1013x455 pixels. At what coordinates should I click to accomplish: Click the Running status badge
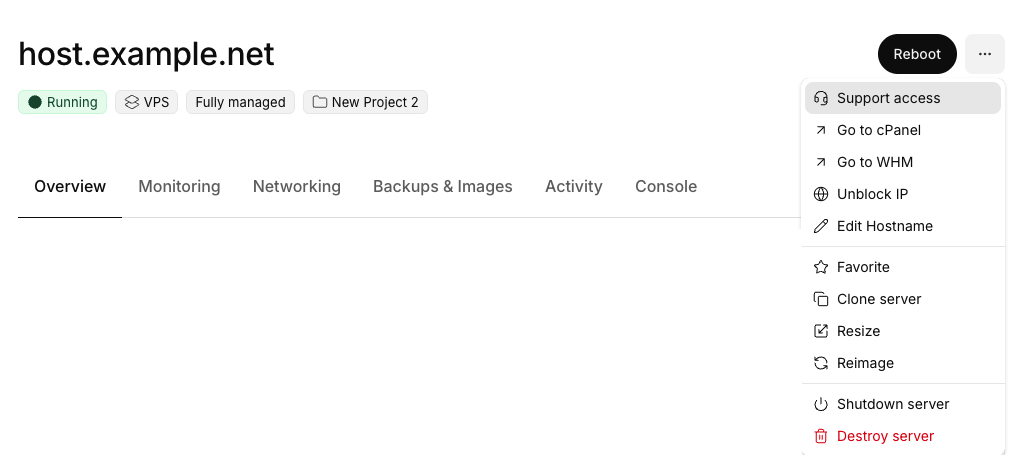pos(63,102)
